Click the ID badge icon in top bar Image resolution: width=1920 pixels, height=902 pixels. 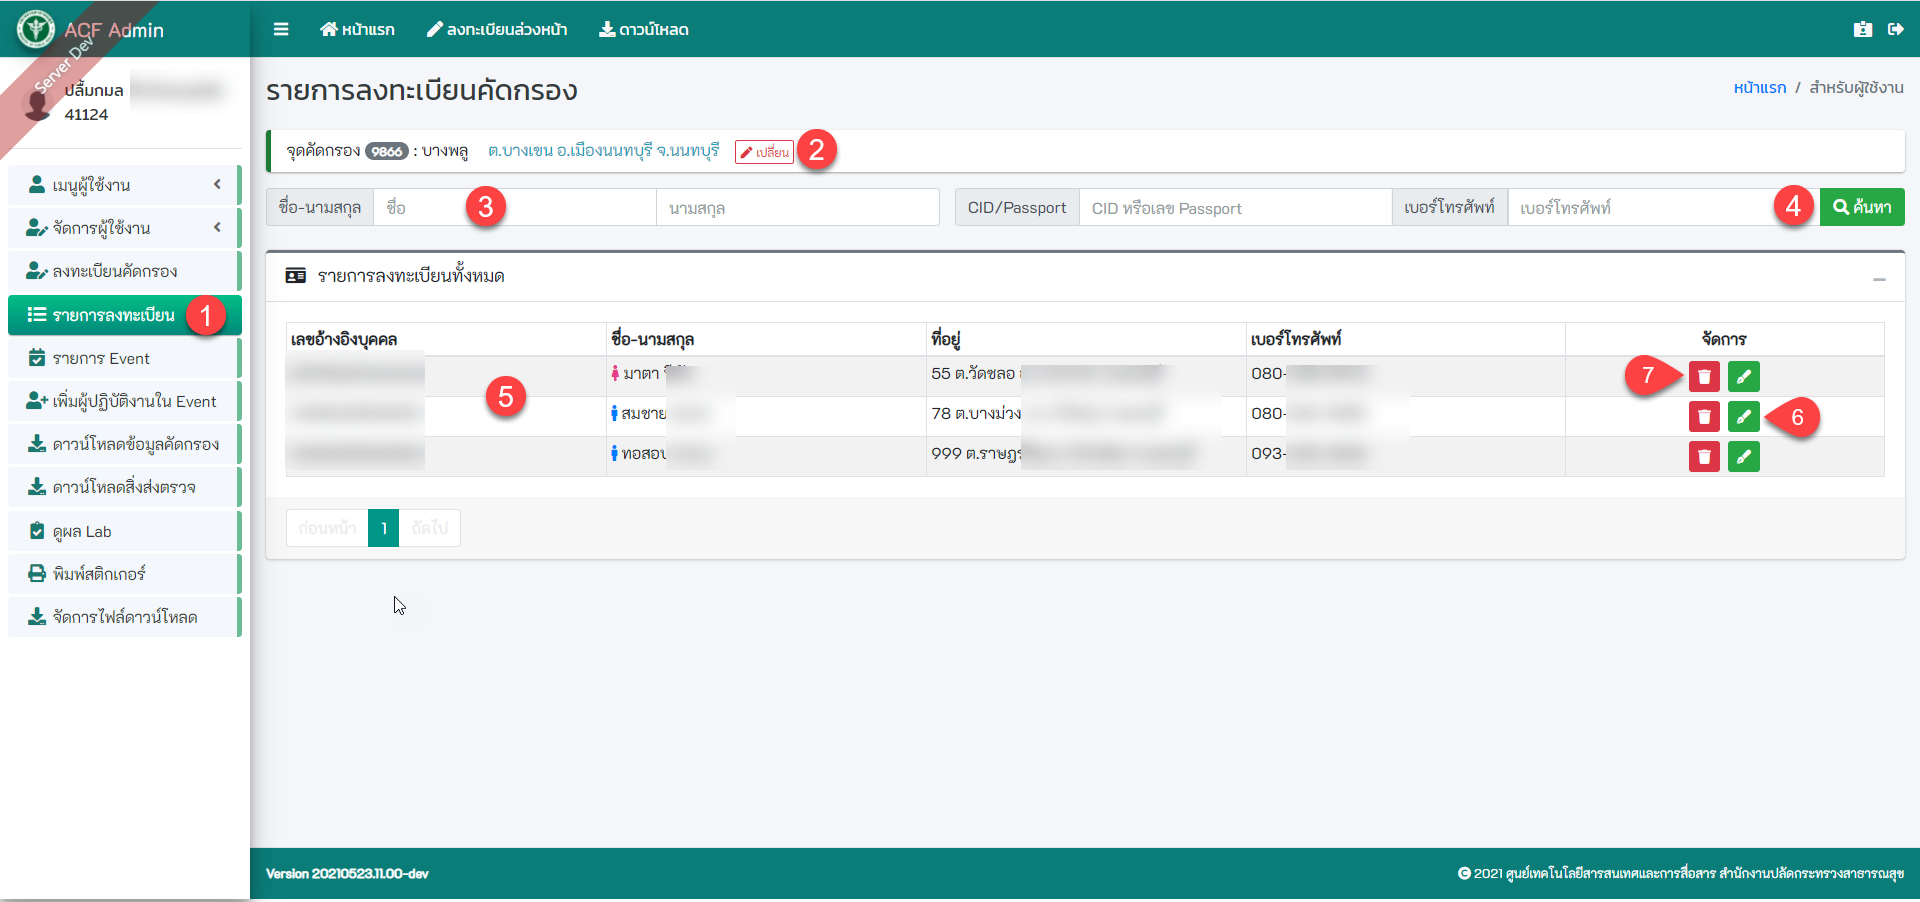[x=1862, y=29]
